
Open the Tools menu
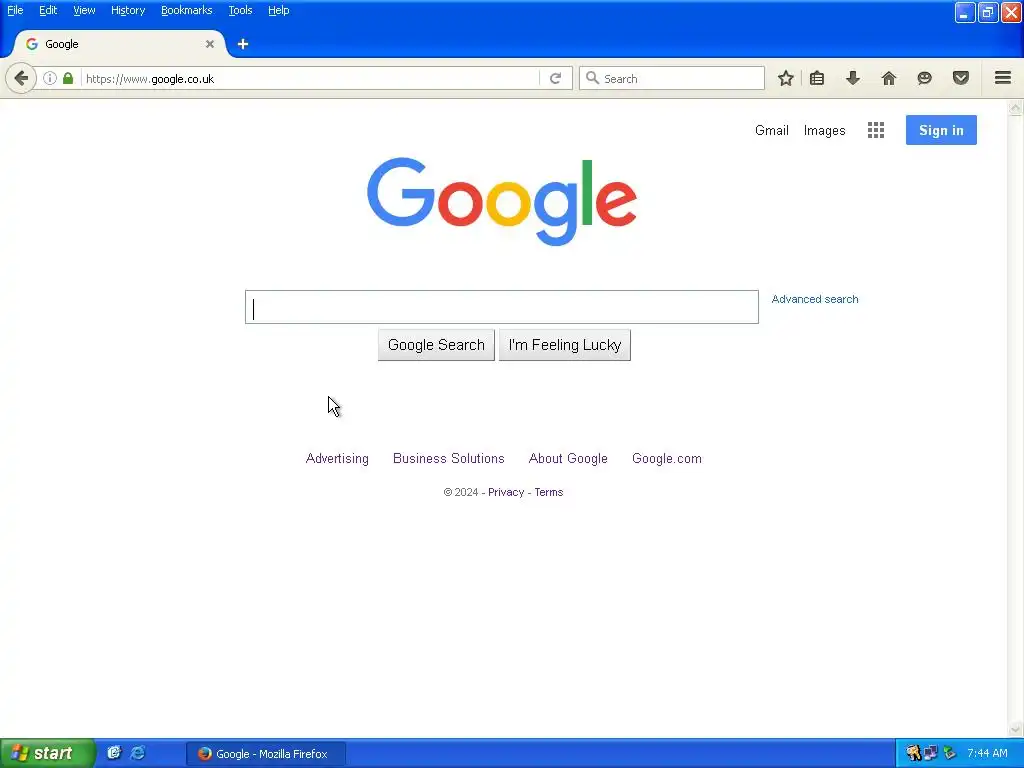tap(240, 10)
